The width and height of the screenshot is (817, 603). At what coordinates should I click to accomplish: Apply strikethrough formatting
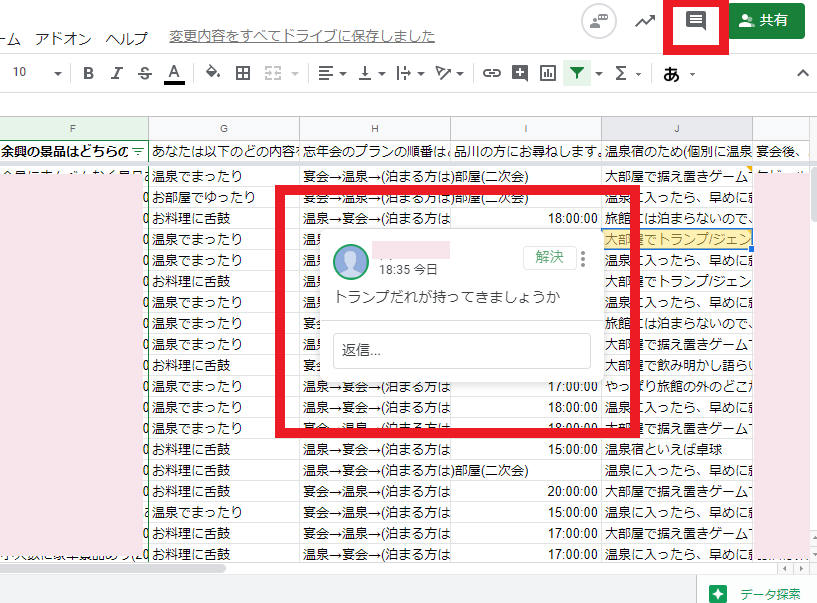pyautogui.click(x=145, y=73)
